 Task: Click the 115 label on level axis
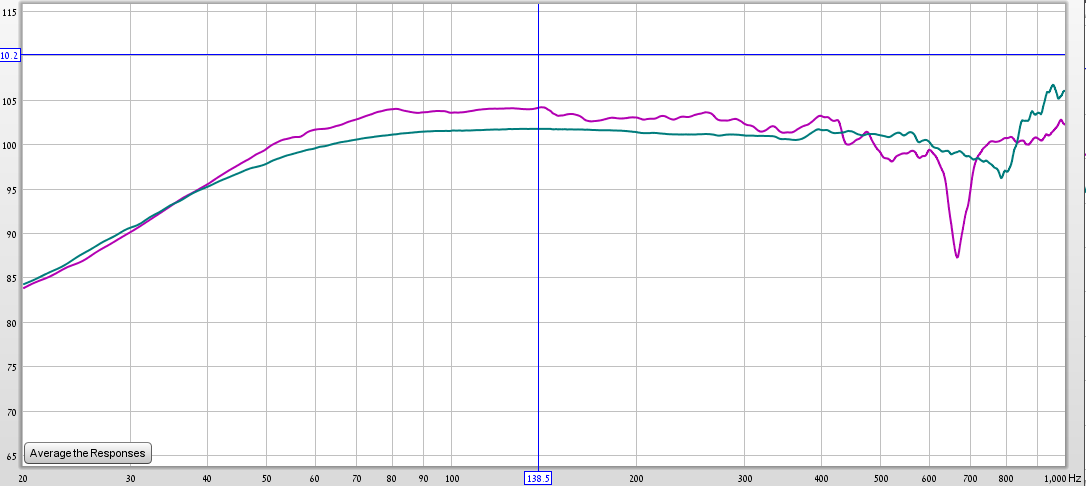8,12
